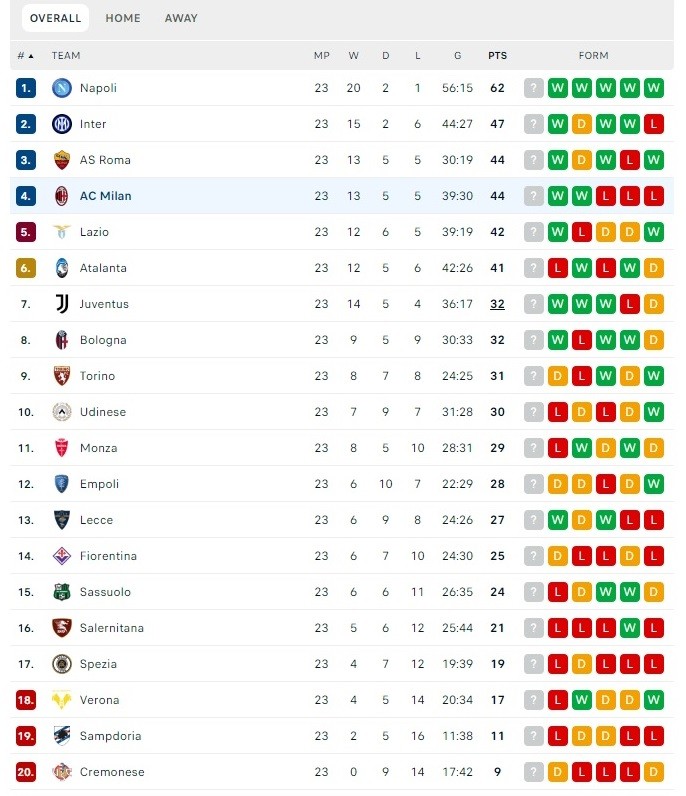This screenshot has height=796, width=686.
Task: Click the Inter club logo
Action: pyautogui.click(x=62, y=124)
